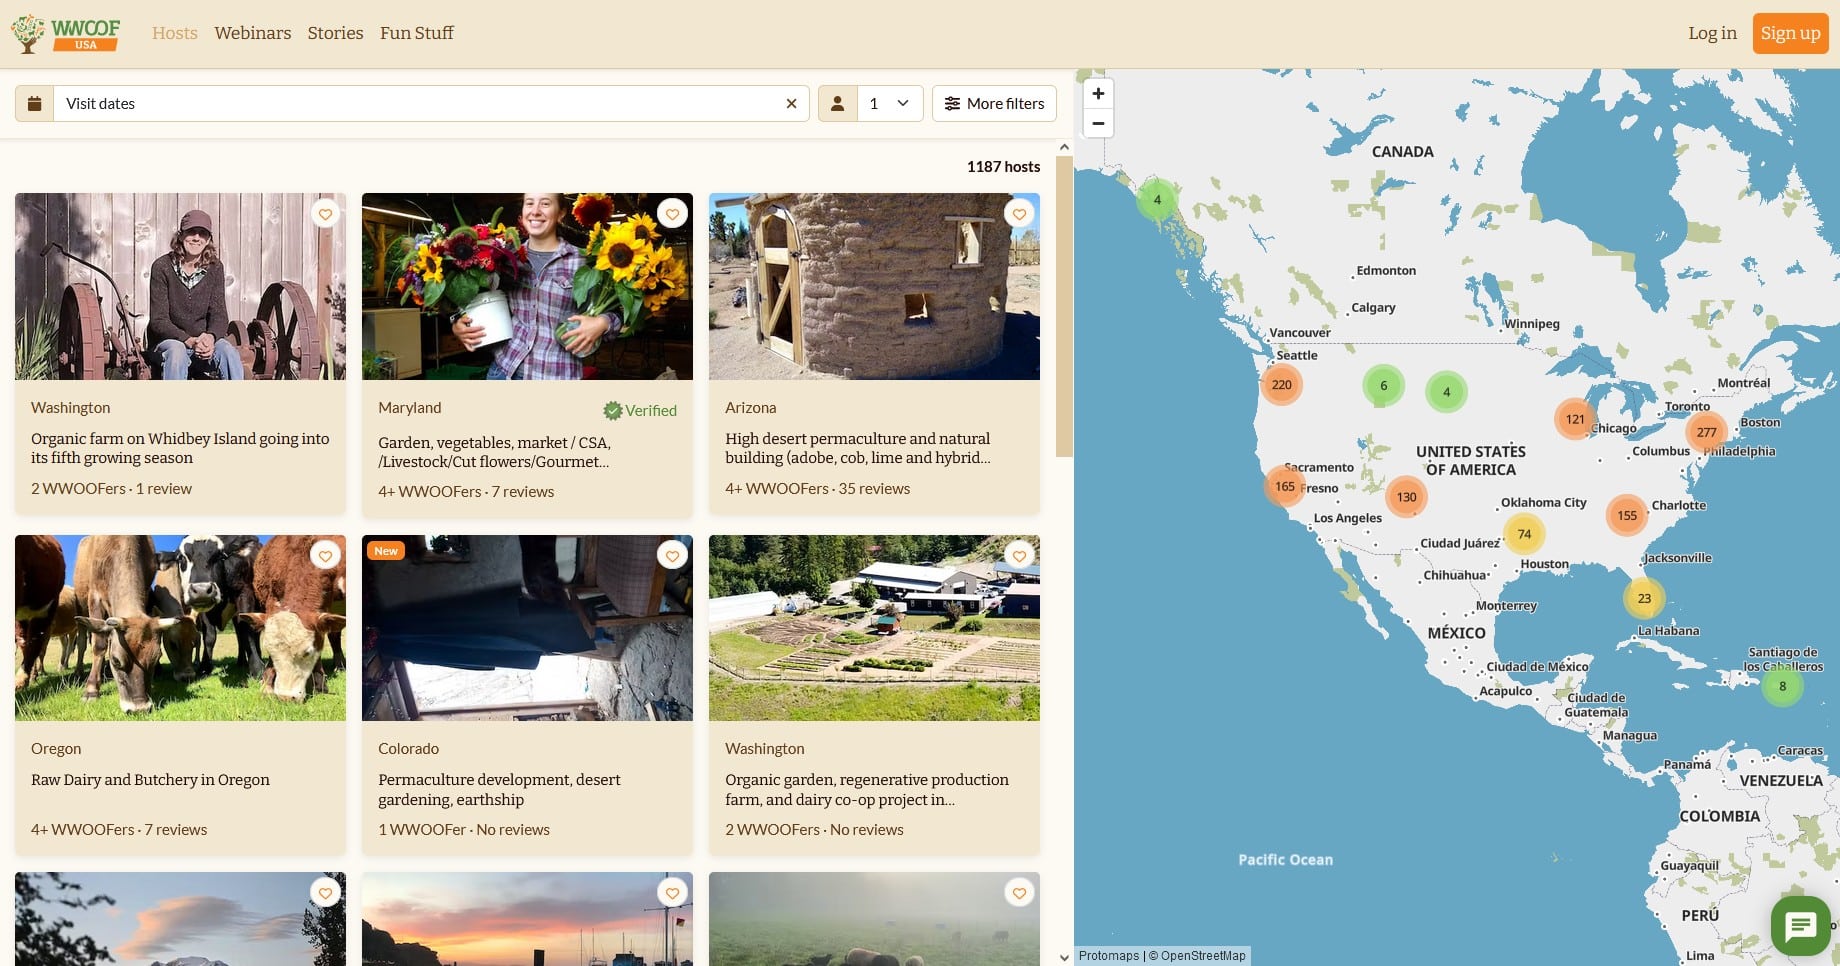1840x966 pixels.
Task: Click the 165 hosts cluster near Sacramento
Action: (x=1284, y=487)
